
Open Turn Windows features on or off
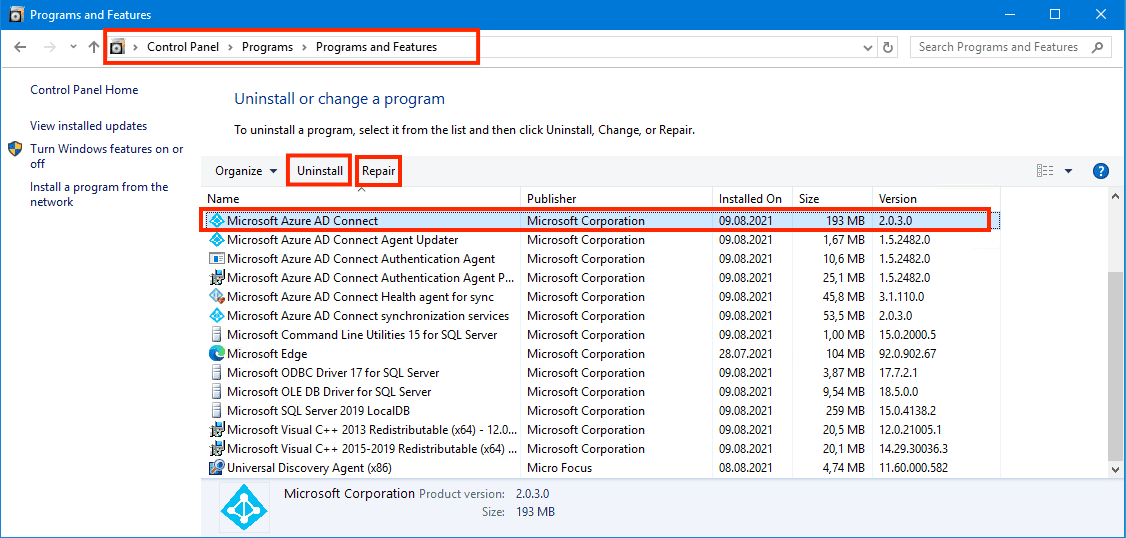coord(106,156)
